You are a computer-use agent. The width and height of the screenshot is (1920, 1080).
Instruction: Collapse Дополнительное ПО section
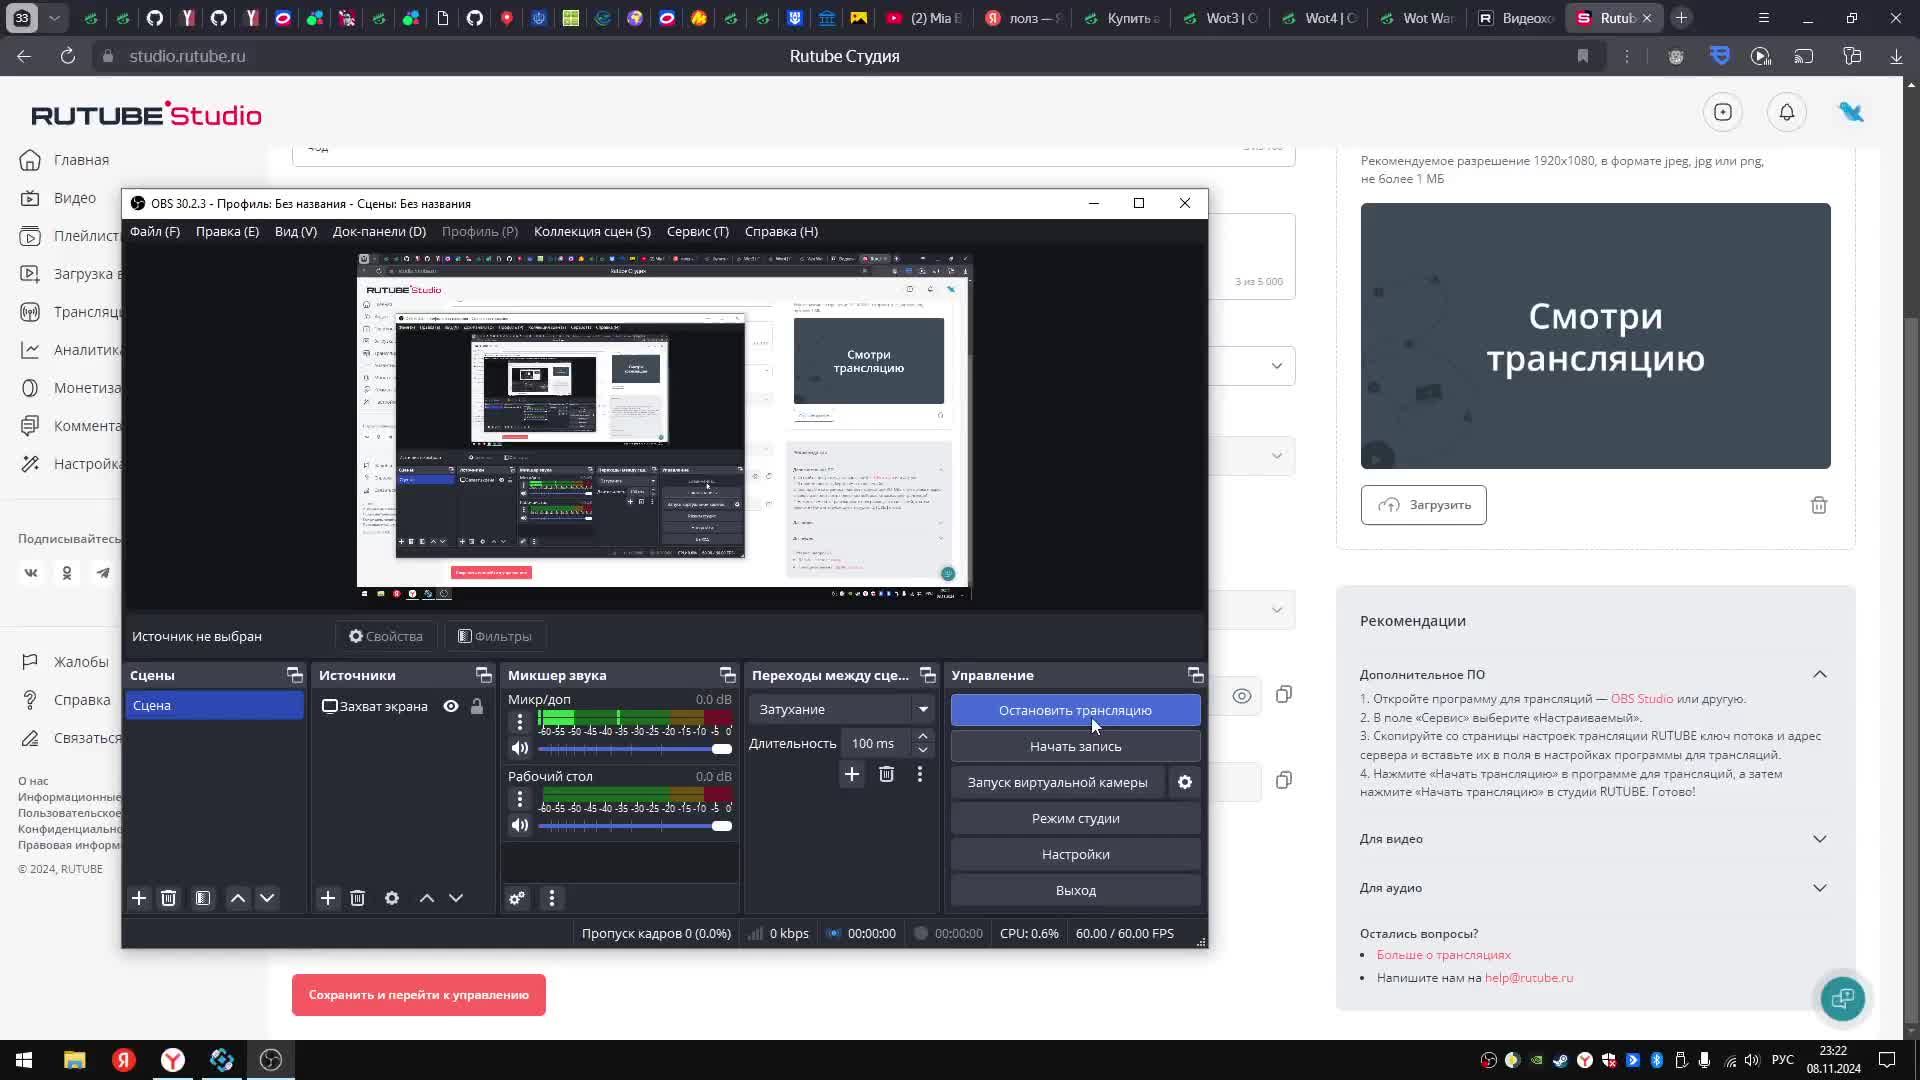(x=1820, y=675)
